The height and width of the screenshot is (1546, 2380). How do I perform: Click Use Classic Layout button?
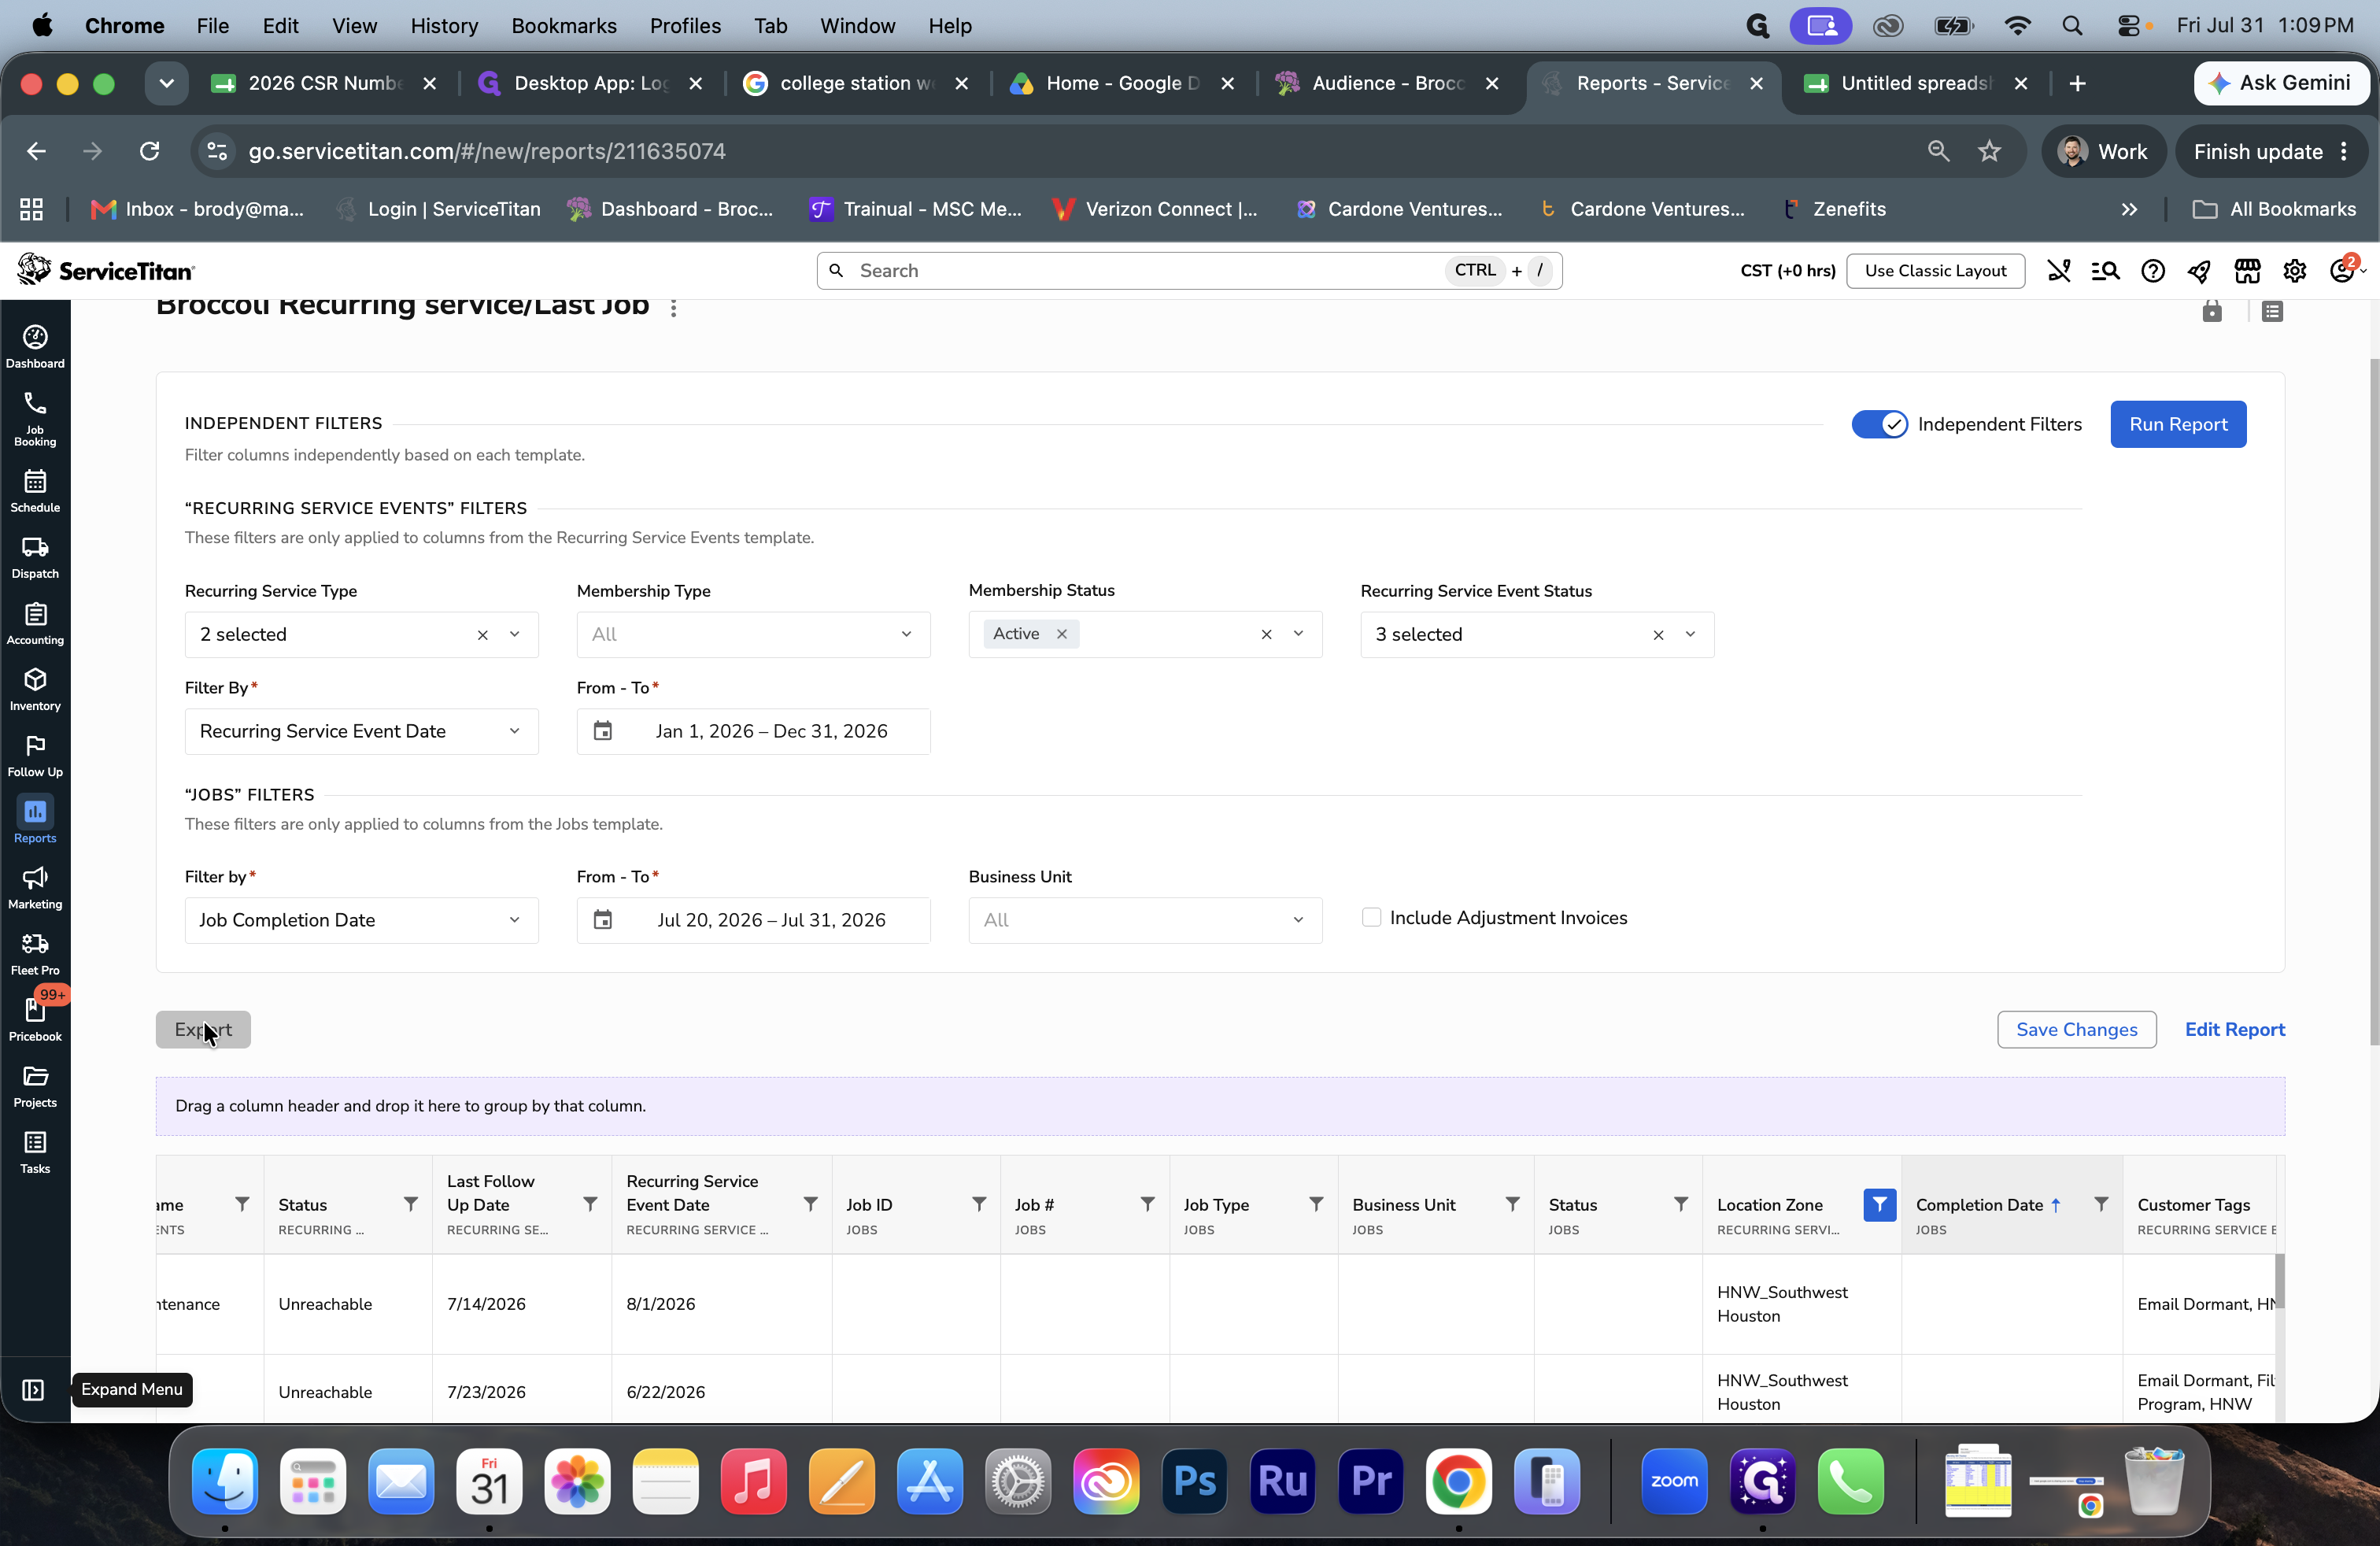pos(1935,271)
